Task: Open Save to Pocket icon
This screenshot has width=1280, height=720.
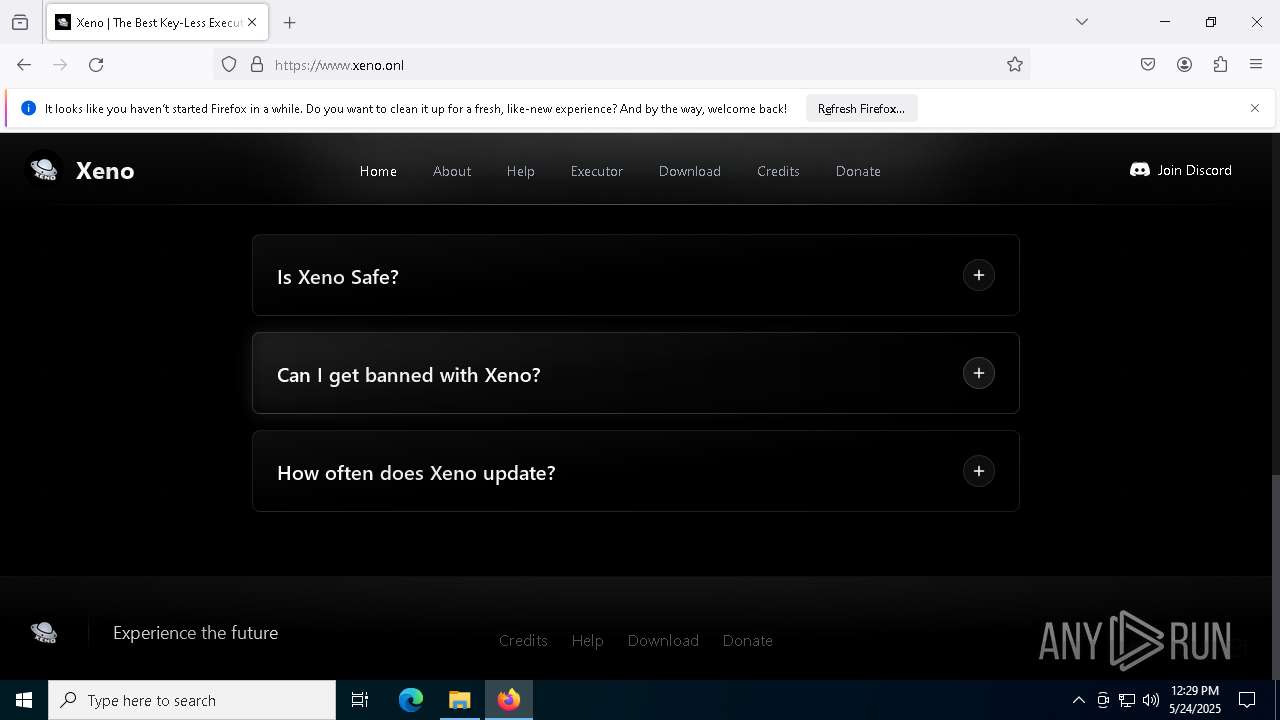Action: point(1148,65)
